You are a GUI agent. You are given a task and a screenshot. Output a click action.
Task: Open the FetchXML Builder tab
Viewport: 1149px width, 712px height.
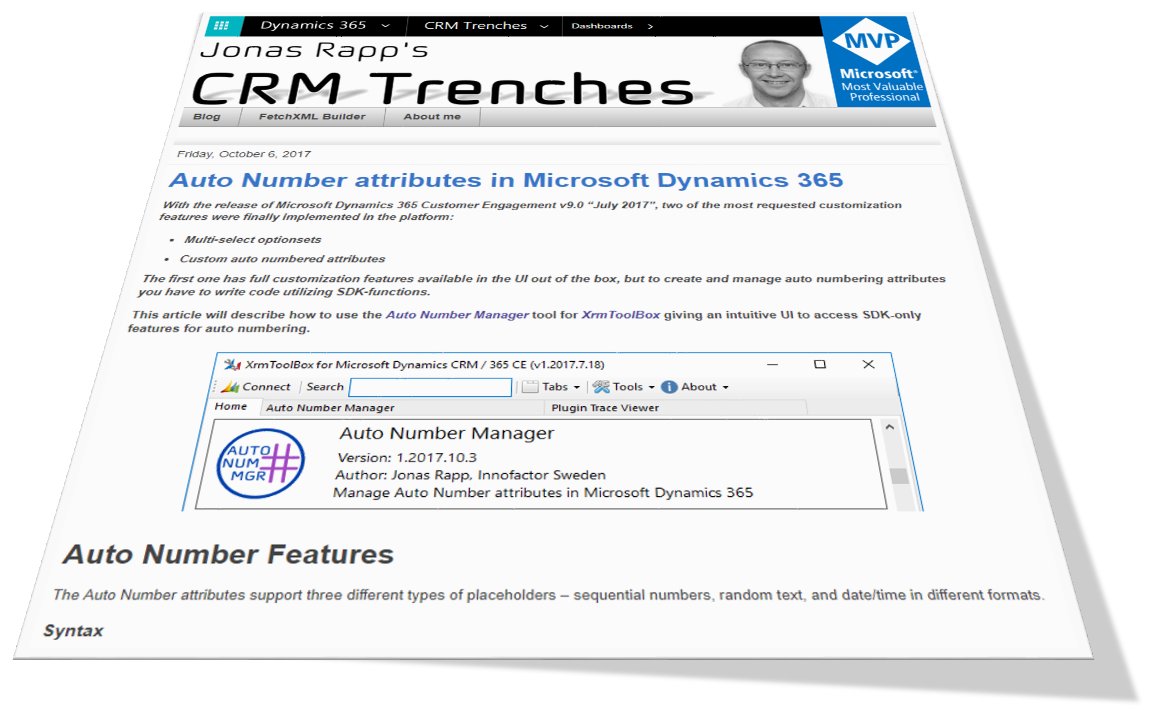point(312,116)
